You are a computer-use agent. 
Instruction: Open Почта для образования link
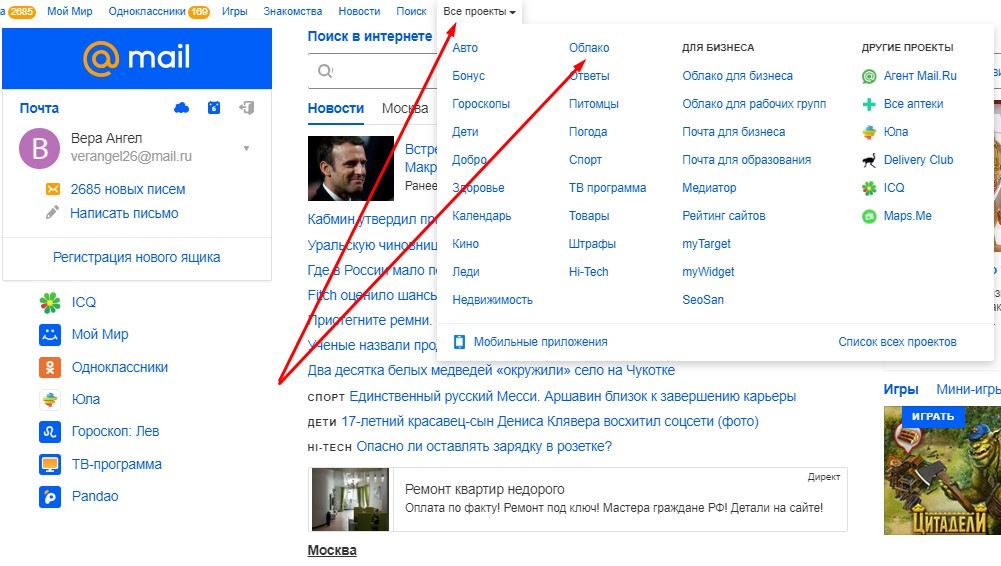click(746, 160)
